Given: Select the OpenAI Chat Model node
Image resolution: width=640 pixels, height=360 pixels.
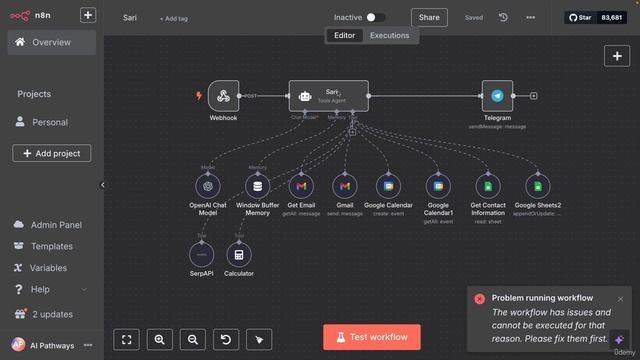Looking at the screenshot, I should [x=208, y=186].
